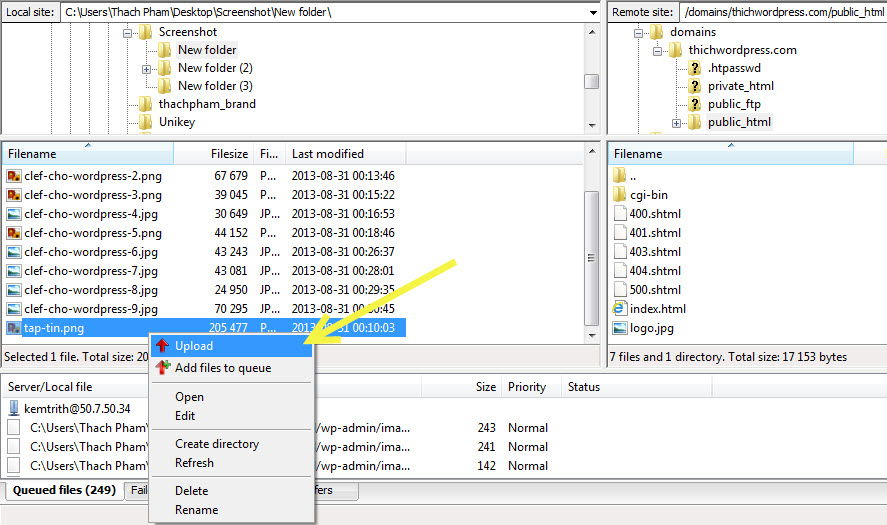Click the red Upload arrow icon
This screenshot has height=525, width=887.
coord(162,346)
